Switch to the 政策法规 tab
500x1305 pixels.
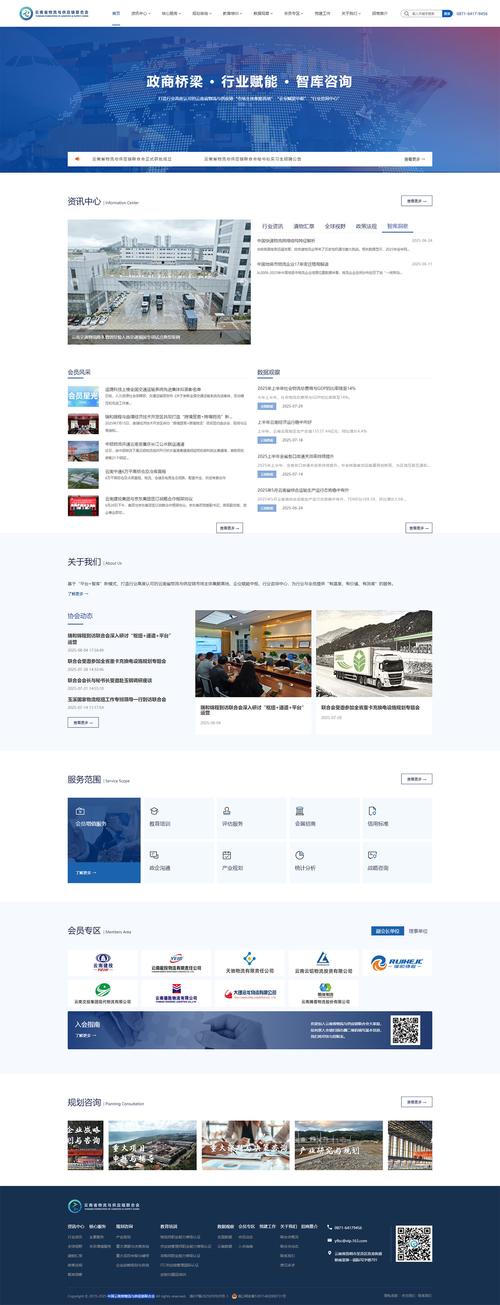[366, 226]
